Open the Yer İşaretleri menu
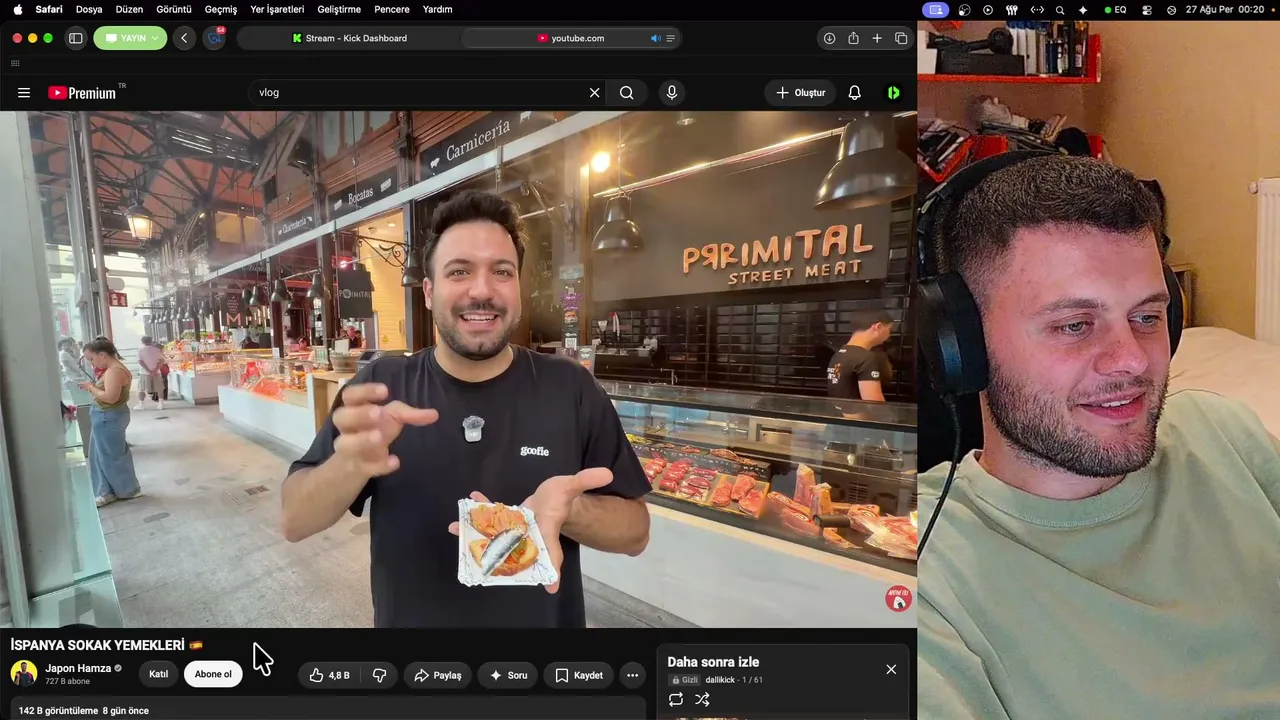The width and height of the screenshot is (1280, 720). point(277,10)
